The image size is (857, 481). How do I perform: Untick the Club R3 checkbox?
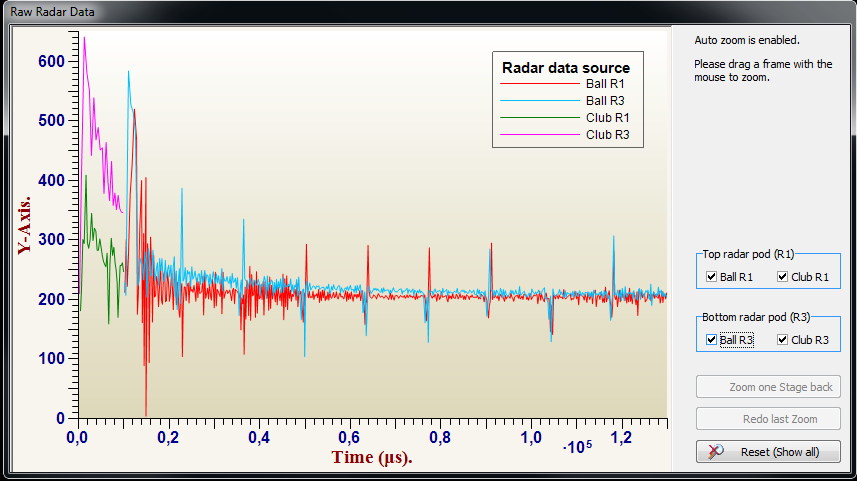(783, 340)
